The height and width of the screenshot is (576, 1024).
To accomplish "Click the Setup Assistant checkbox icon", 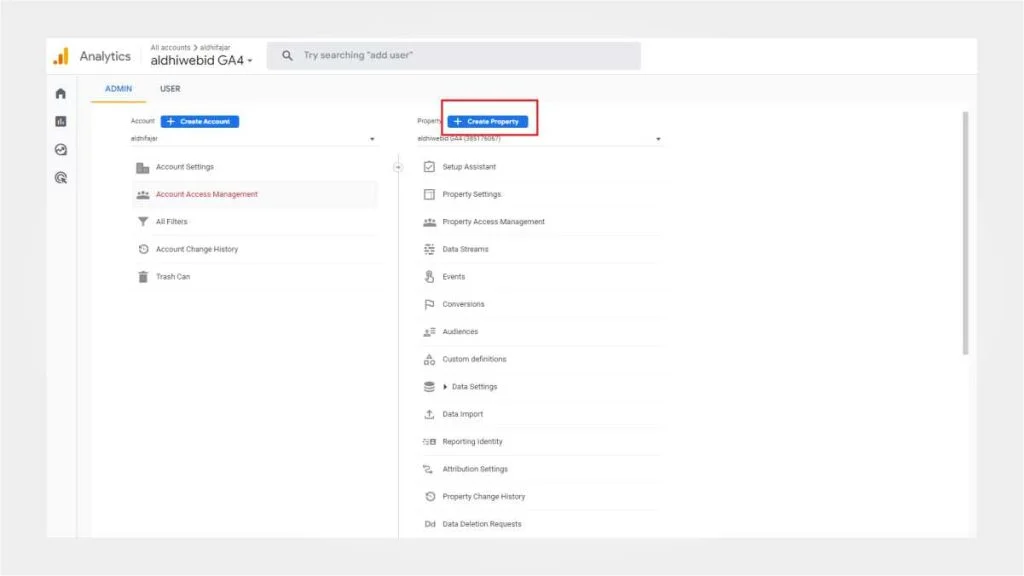I will click(x=429, y=167).
